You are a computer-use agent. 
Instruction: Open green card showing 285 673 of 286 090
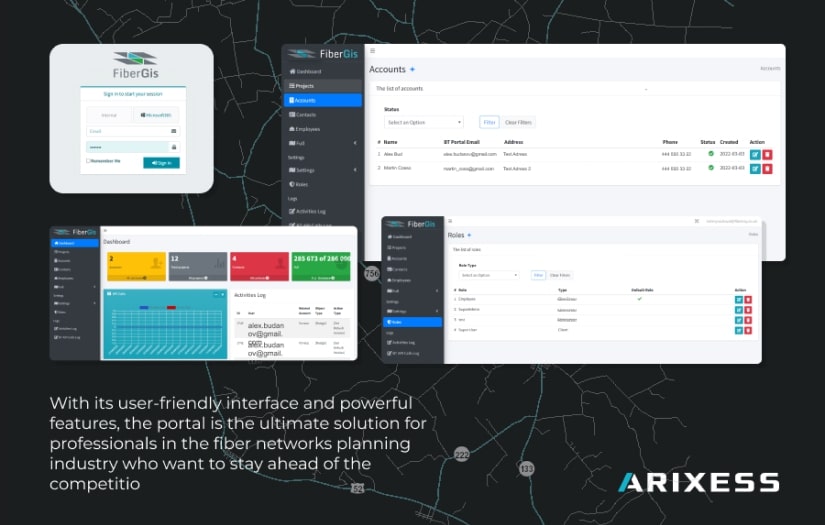point(321,266)
